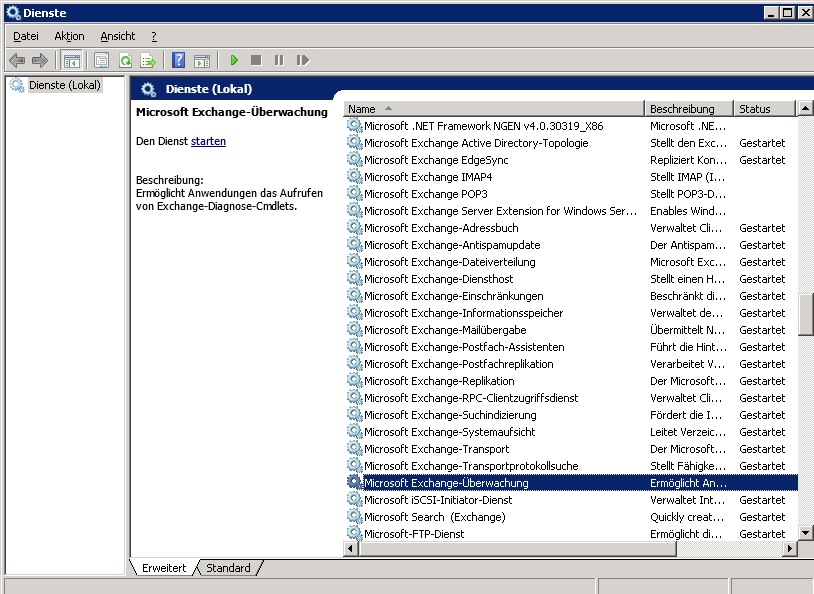The width and height of the screenshot is (814, 594).
Task: Sort by the Name column header
Action: tap(494, 109)
